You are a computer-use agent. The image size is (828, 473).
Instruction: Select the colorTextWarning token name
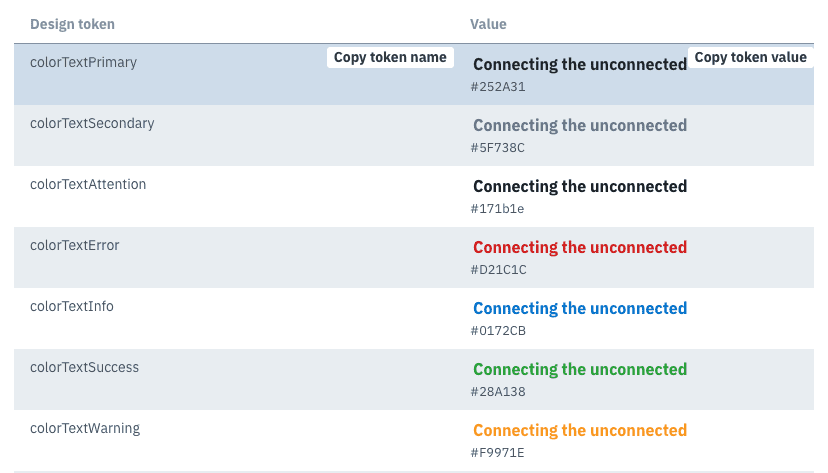(85, 428)
